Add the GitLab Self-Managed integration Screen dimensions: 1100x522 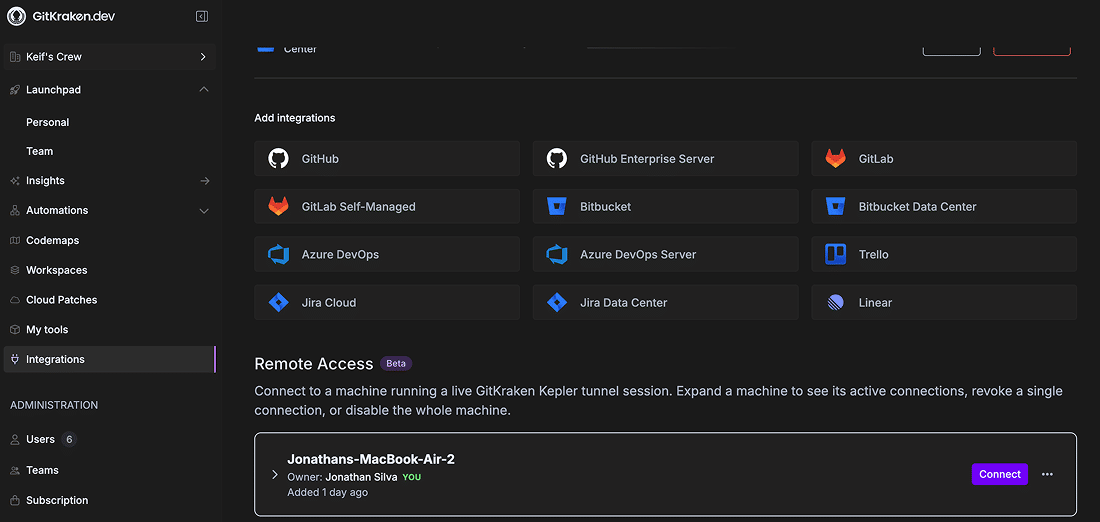(x=387, y=206)
